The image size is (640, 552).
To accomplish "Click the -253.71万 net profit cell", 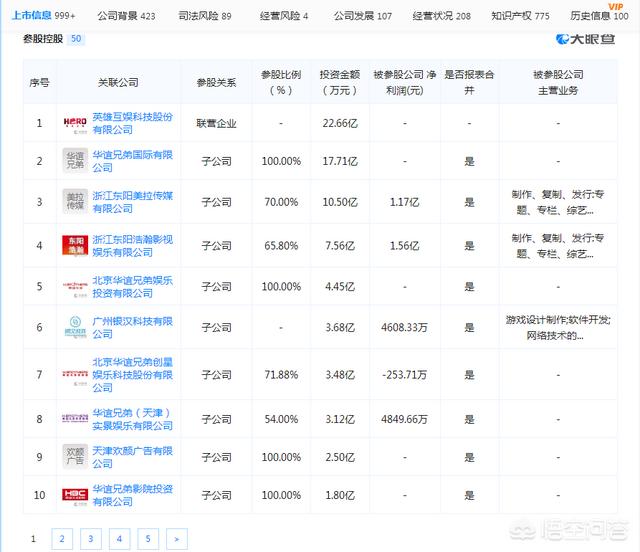I will click(404, 375).
